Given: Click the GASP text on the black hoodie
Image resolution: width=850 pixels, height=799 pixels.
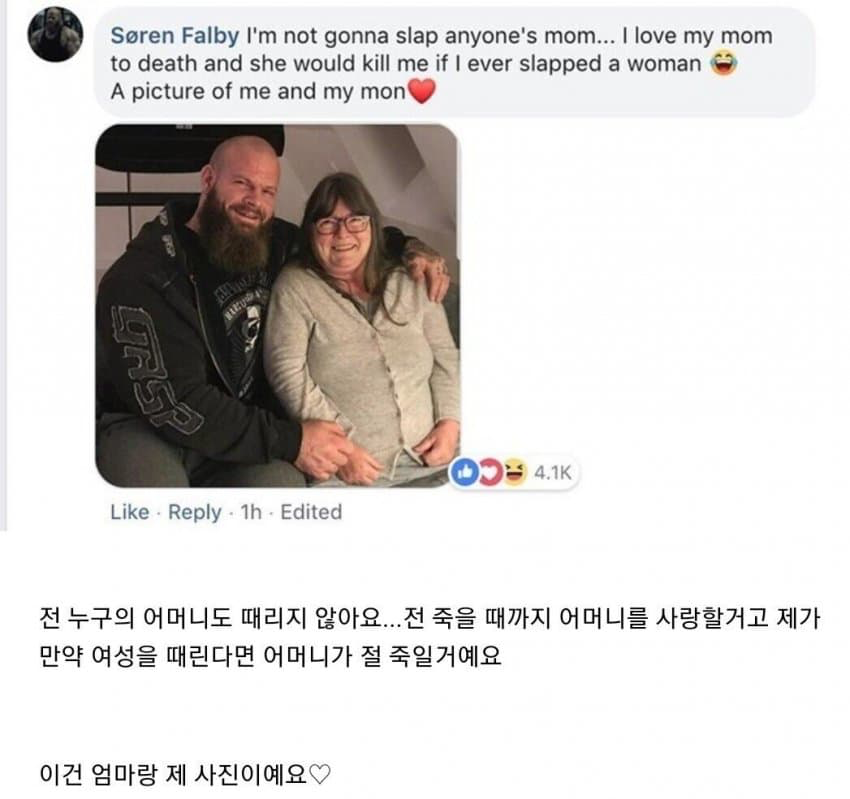Looking at the screenshot, I should tap(153, 369).
